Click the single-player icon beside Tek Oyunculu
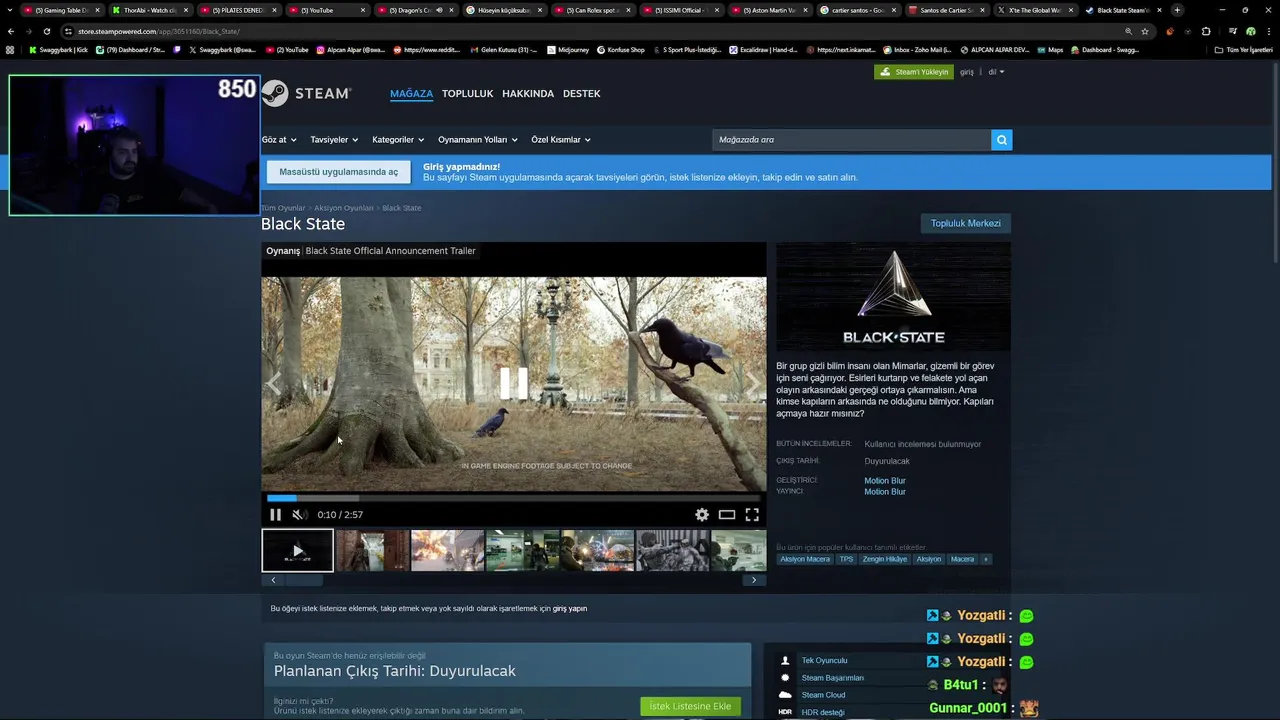The width and height of the screenshot is (1280, 720). click(x=785, y=661)
